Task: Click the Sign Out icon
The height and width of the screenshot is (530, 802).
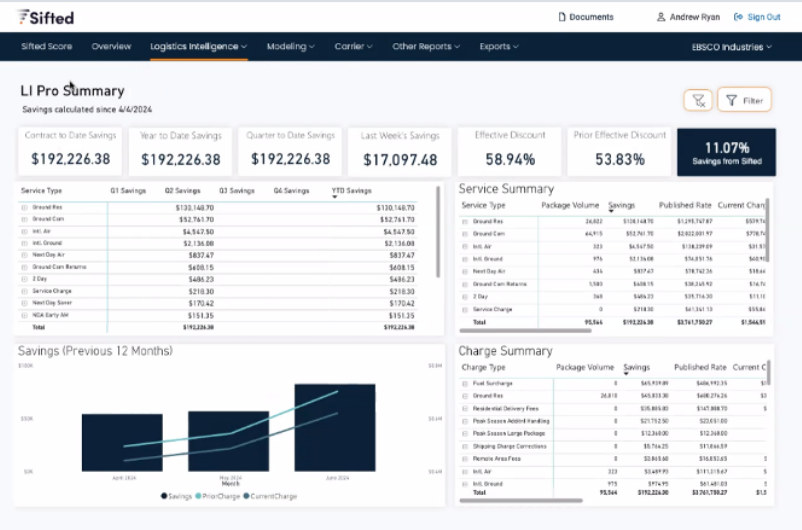Action: [x=738, y=17]
